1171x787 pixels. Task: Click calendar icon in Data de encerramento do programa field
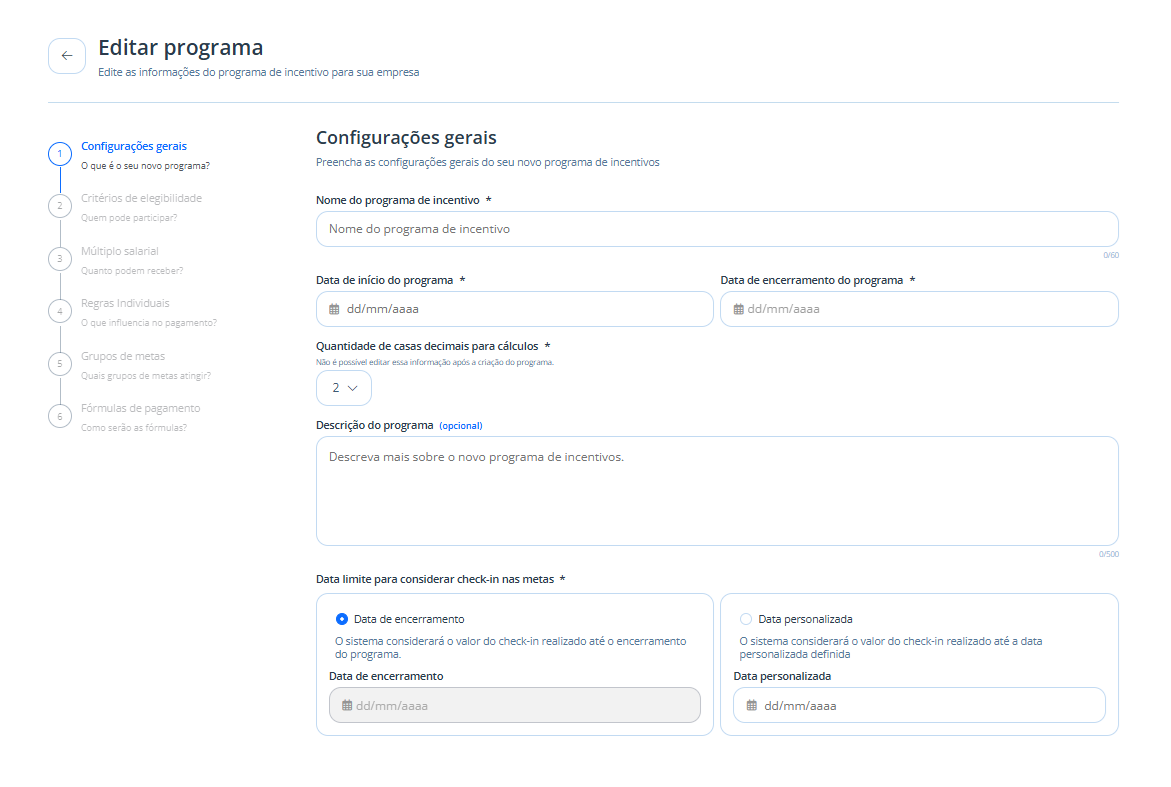739,309
